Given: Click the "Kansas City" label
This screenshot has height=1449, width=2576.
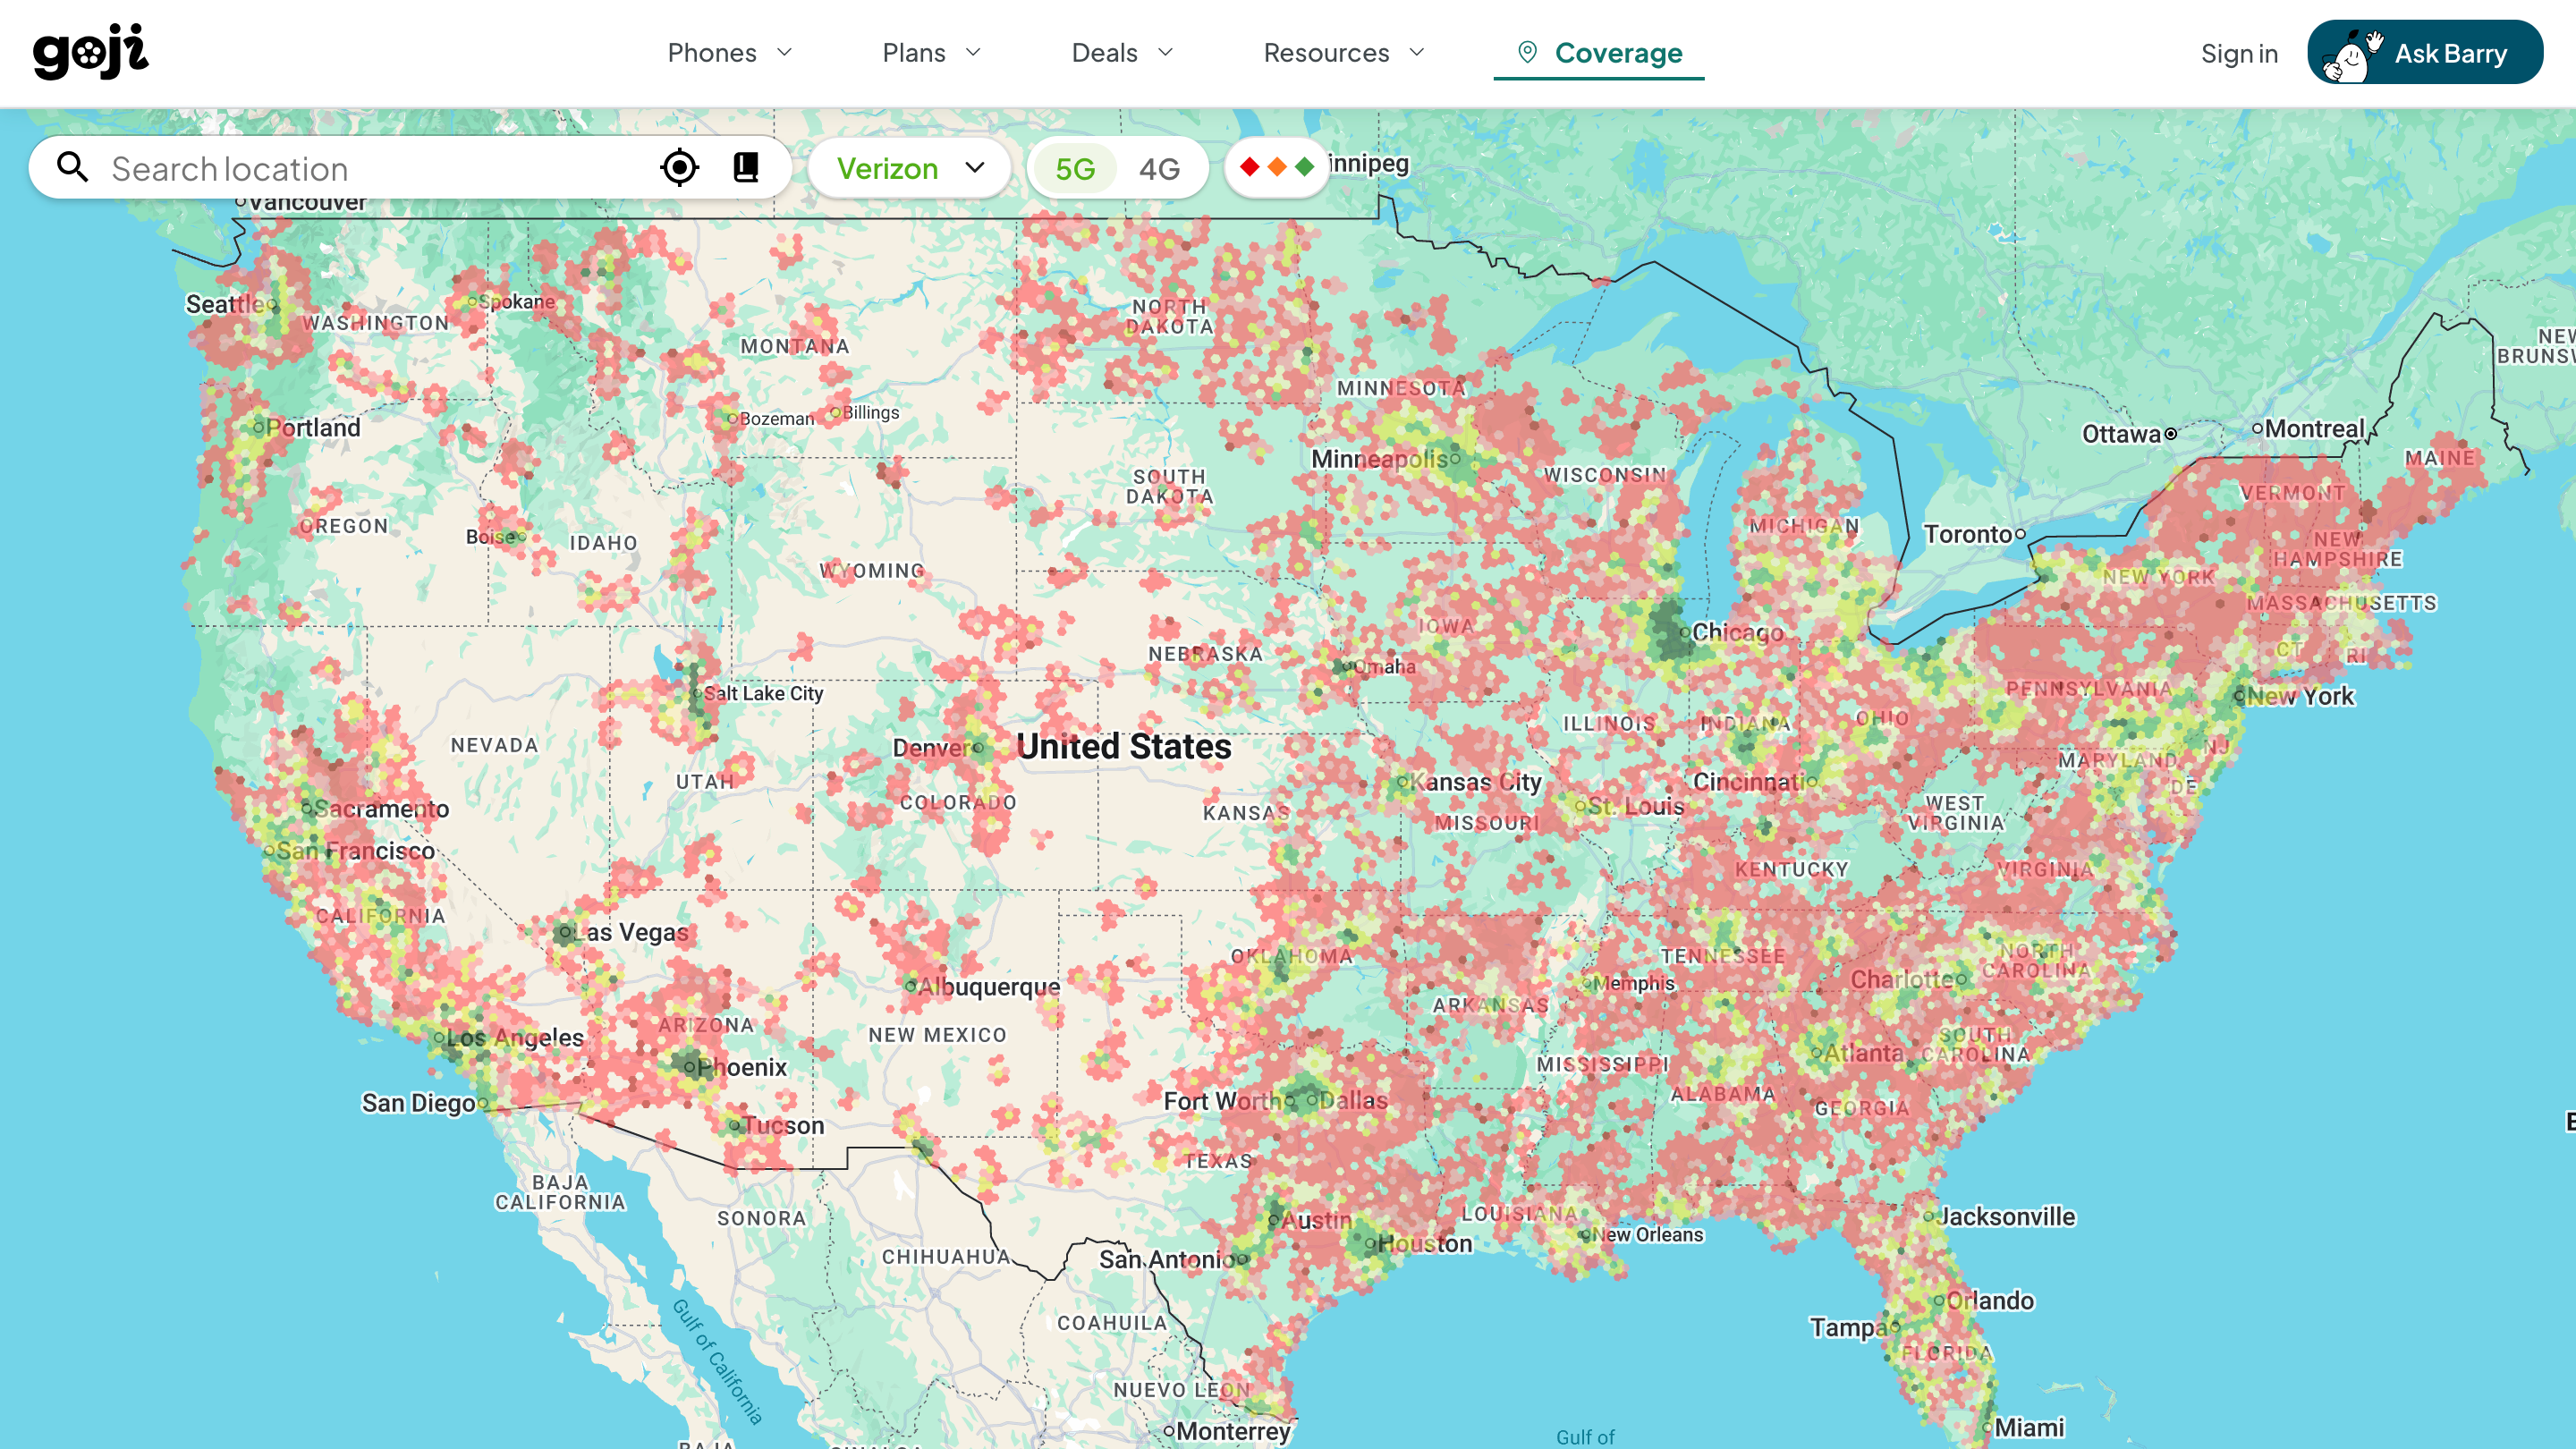Looking at the screenshot, I should (x=1476, y=782).
